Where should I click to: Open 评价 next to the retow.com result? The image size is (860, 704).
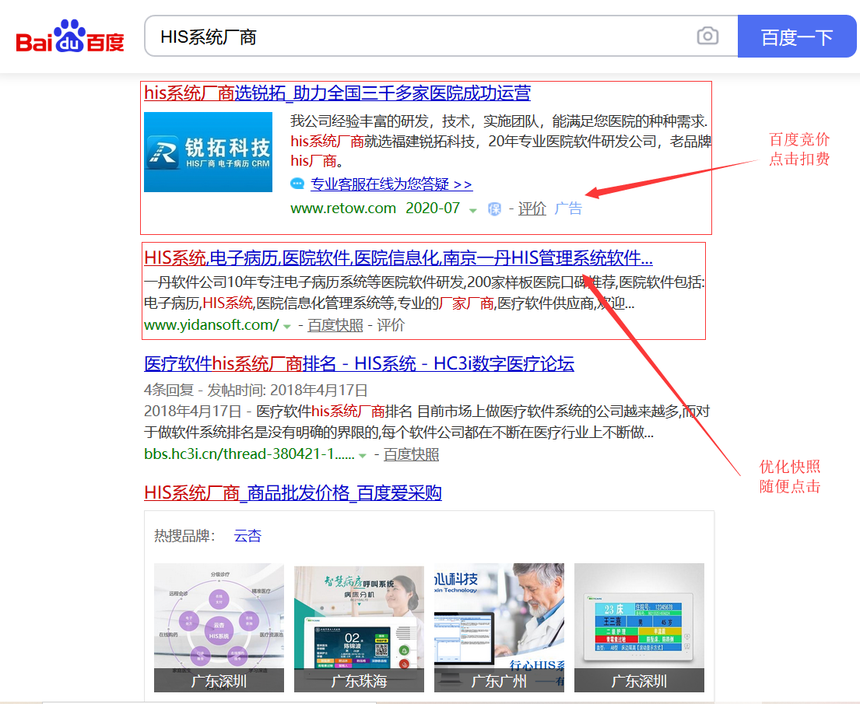(x=532, y=208)
